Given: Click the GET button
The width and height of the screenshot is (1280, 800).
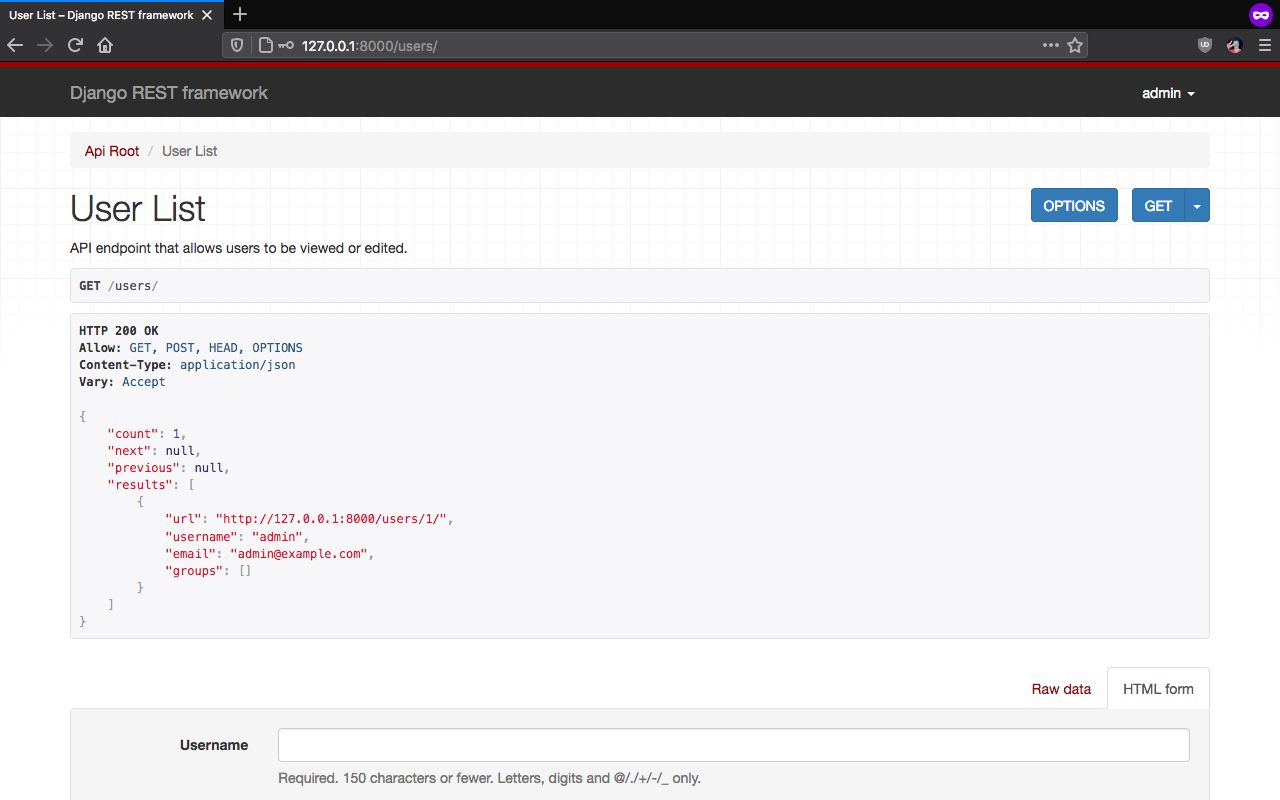Looking at the screenshot, I should click(1158, 206).
